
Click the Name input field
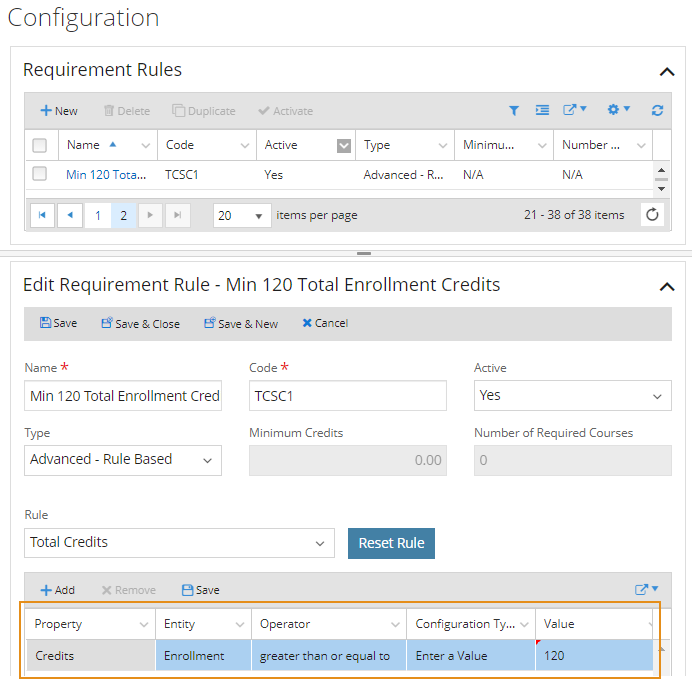123,396
